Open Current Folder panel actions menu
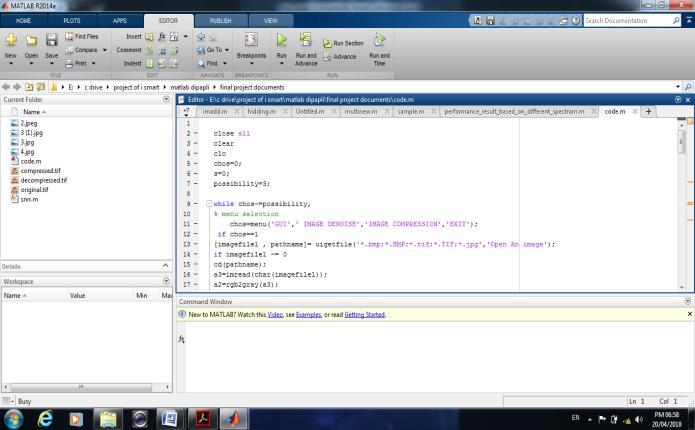695x430 pixels. click(167, 99)
